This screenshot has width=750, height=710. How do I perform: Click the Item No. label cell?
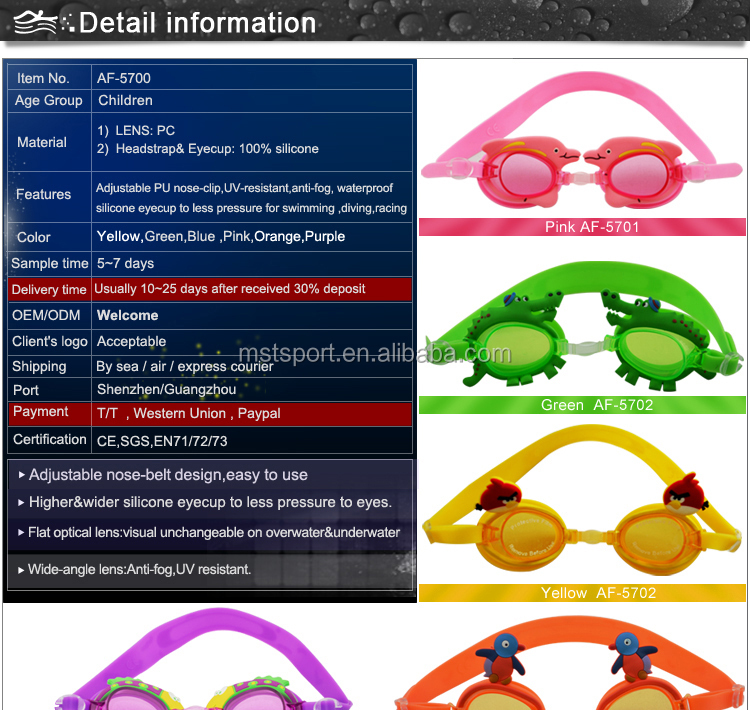pyautogui.click(x=49, y=78)
